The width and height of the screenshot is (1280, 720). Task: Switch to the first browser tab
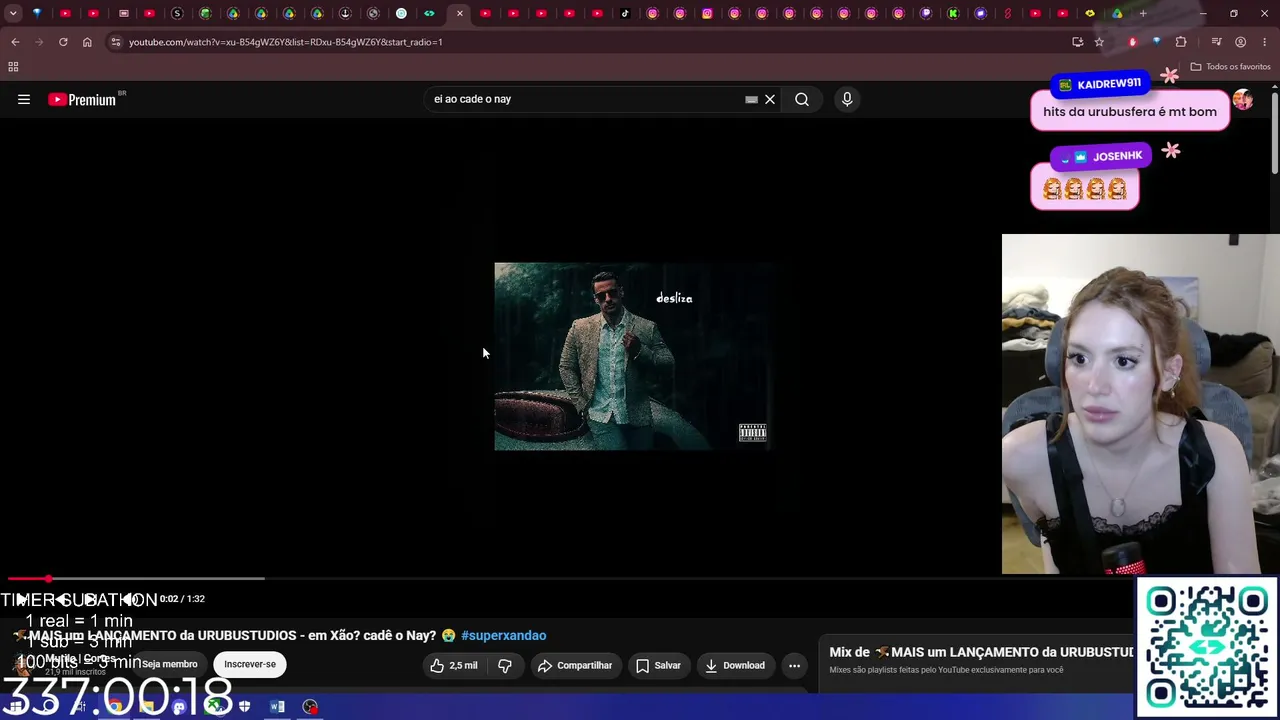pyautogui.click(x=37, y=13)
